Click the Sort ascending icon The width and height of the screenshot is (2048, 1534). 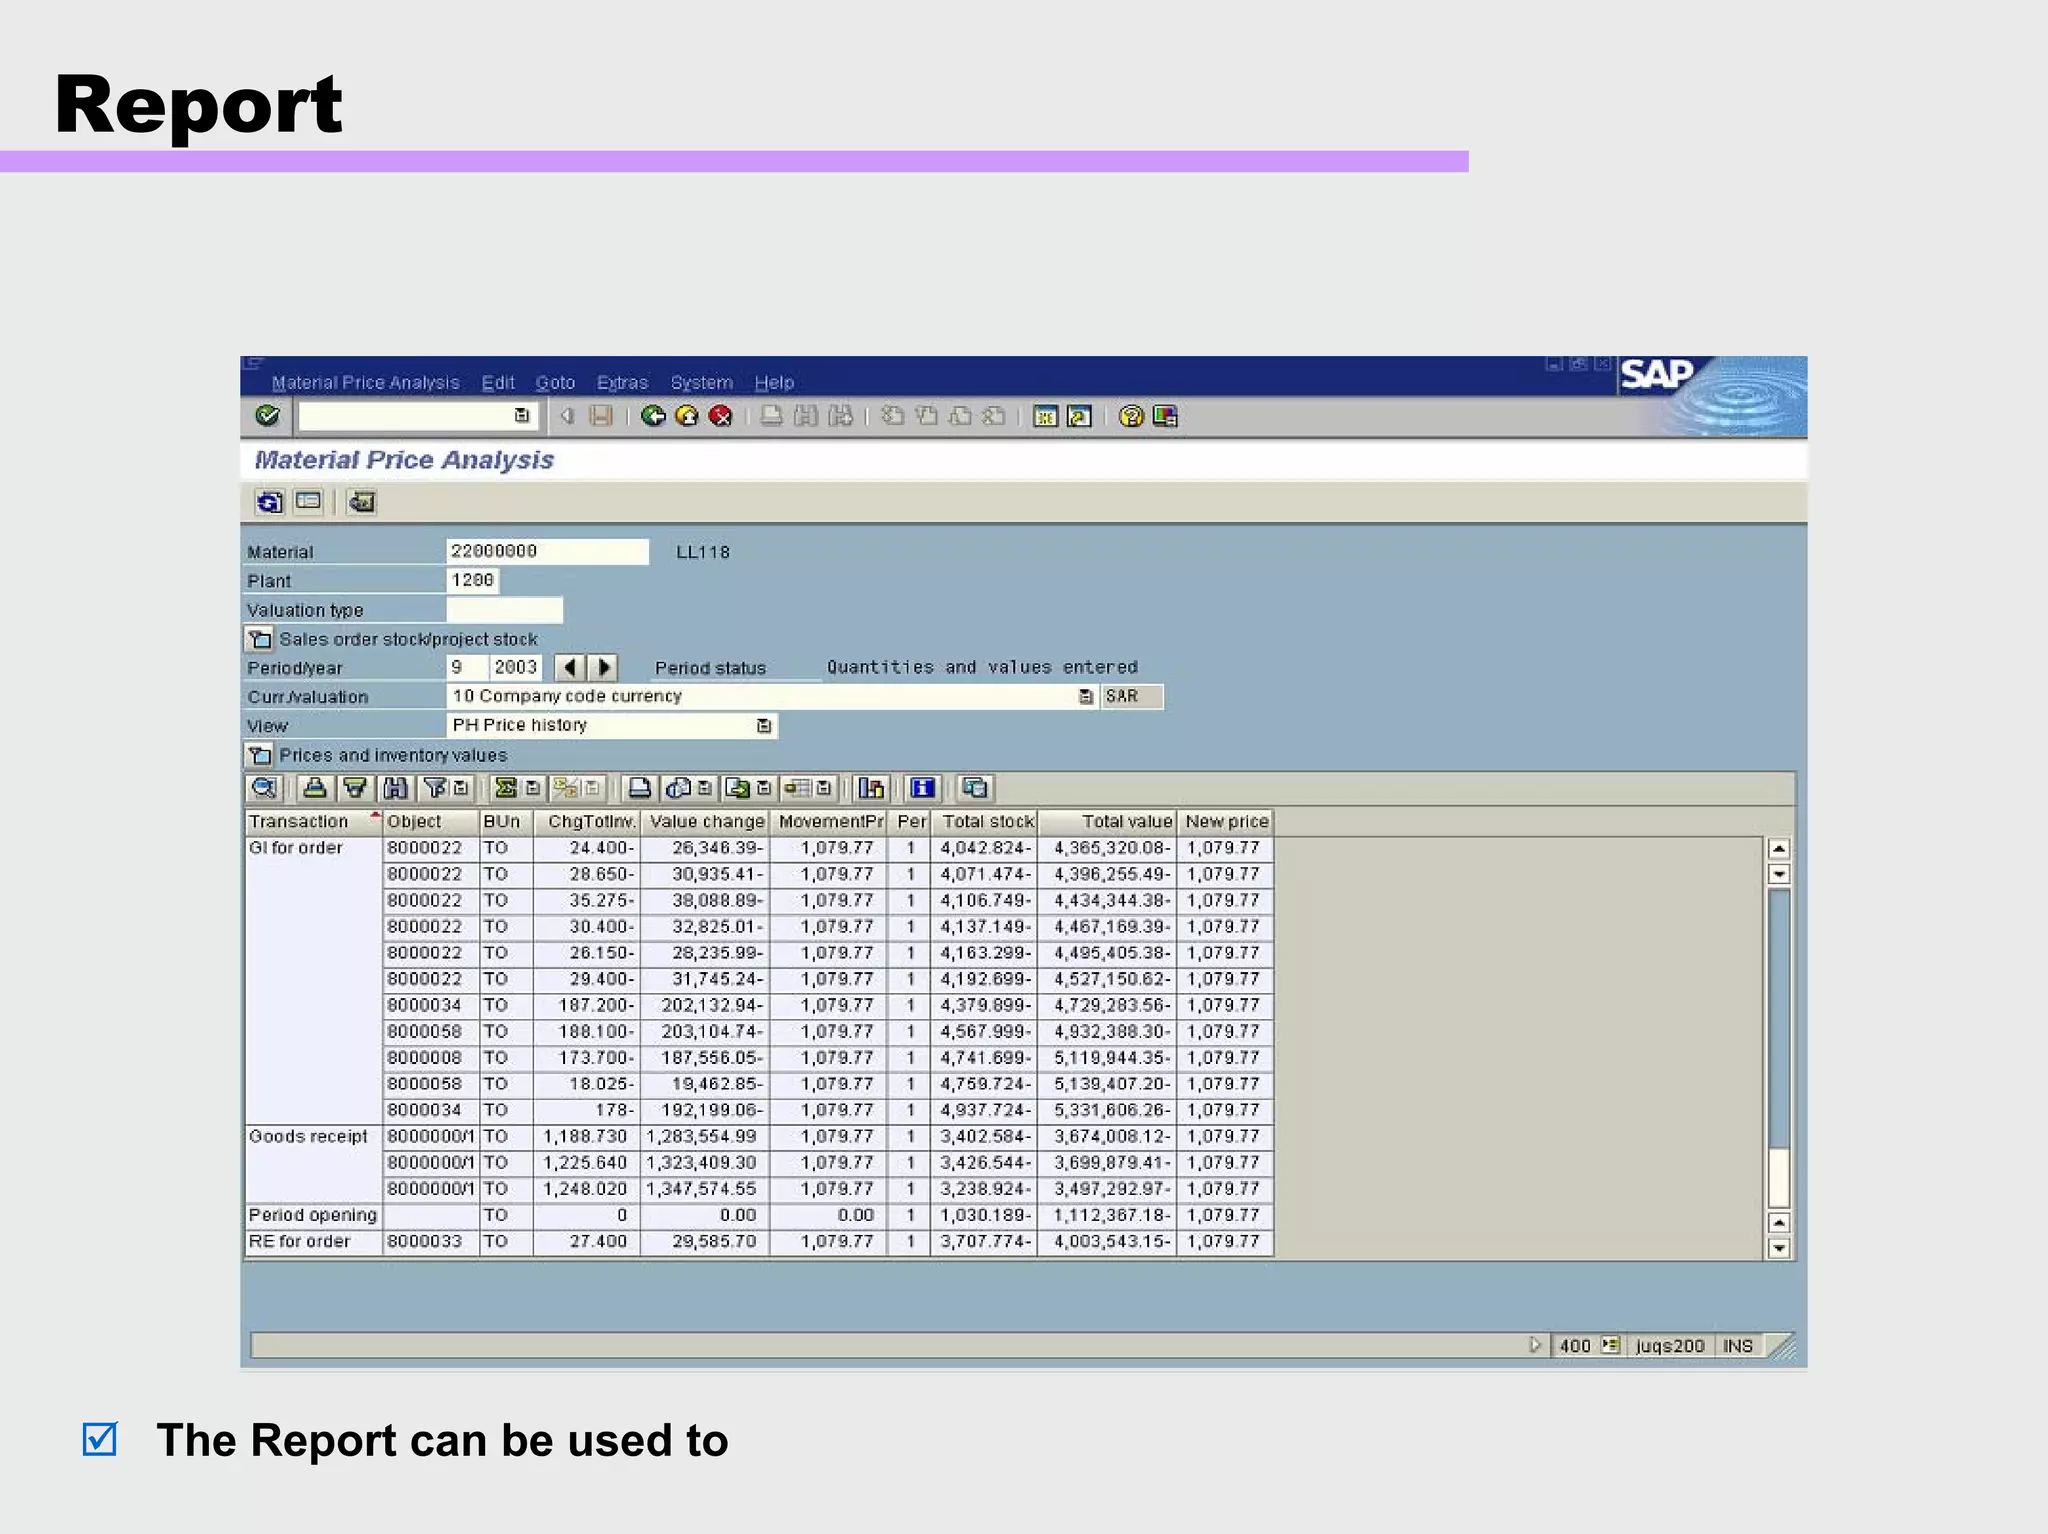(314, 788)
